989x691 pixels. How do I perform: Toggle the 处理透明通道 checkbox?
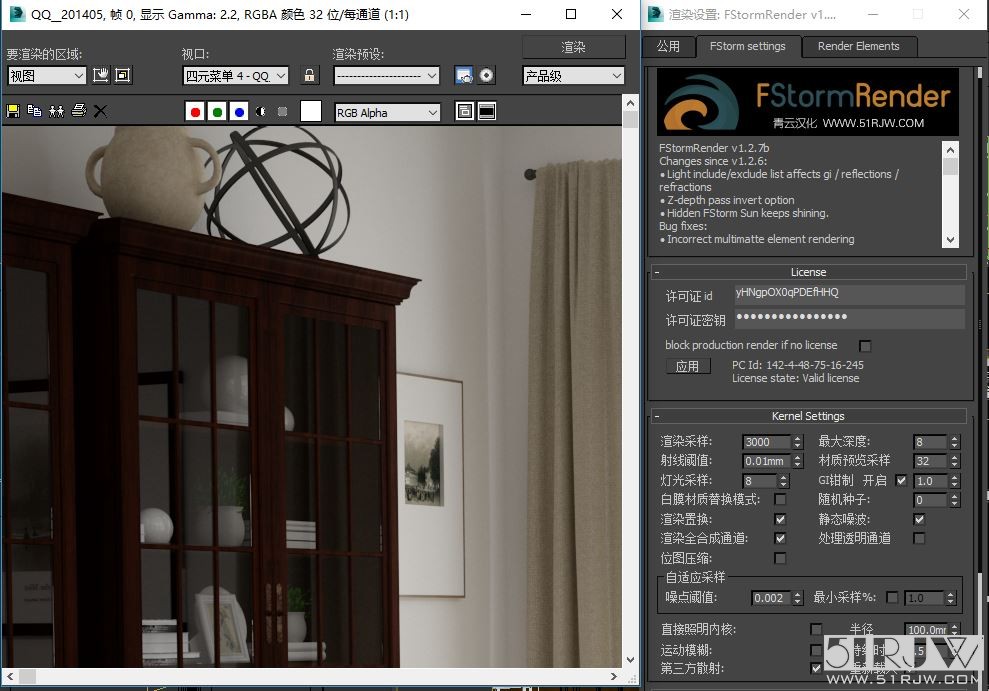pos(919,538)
